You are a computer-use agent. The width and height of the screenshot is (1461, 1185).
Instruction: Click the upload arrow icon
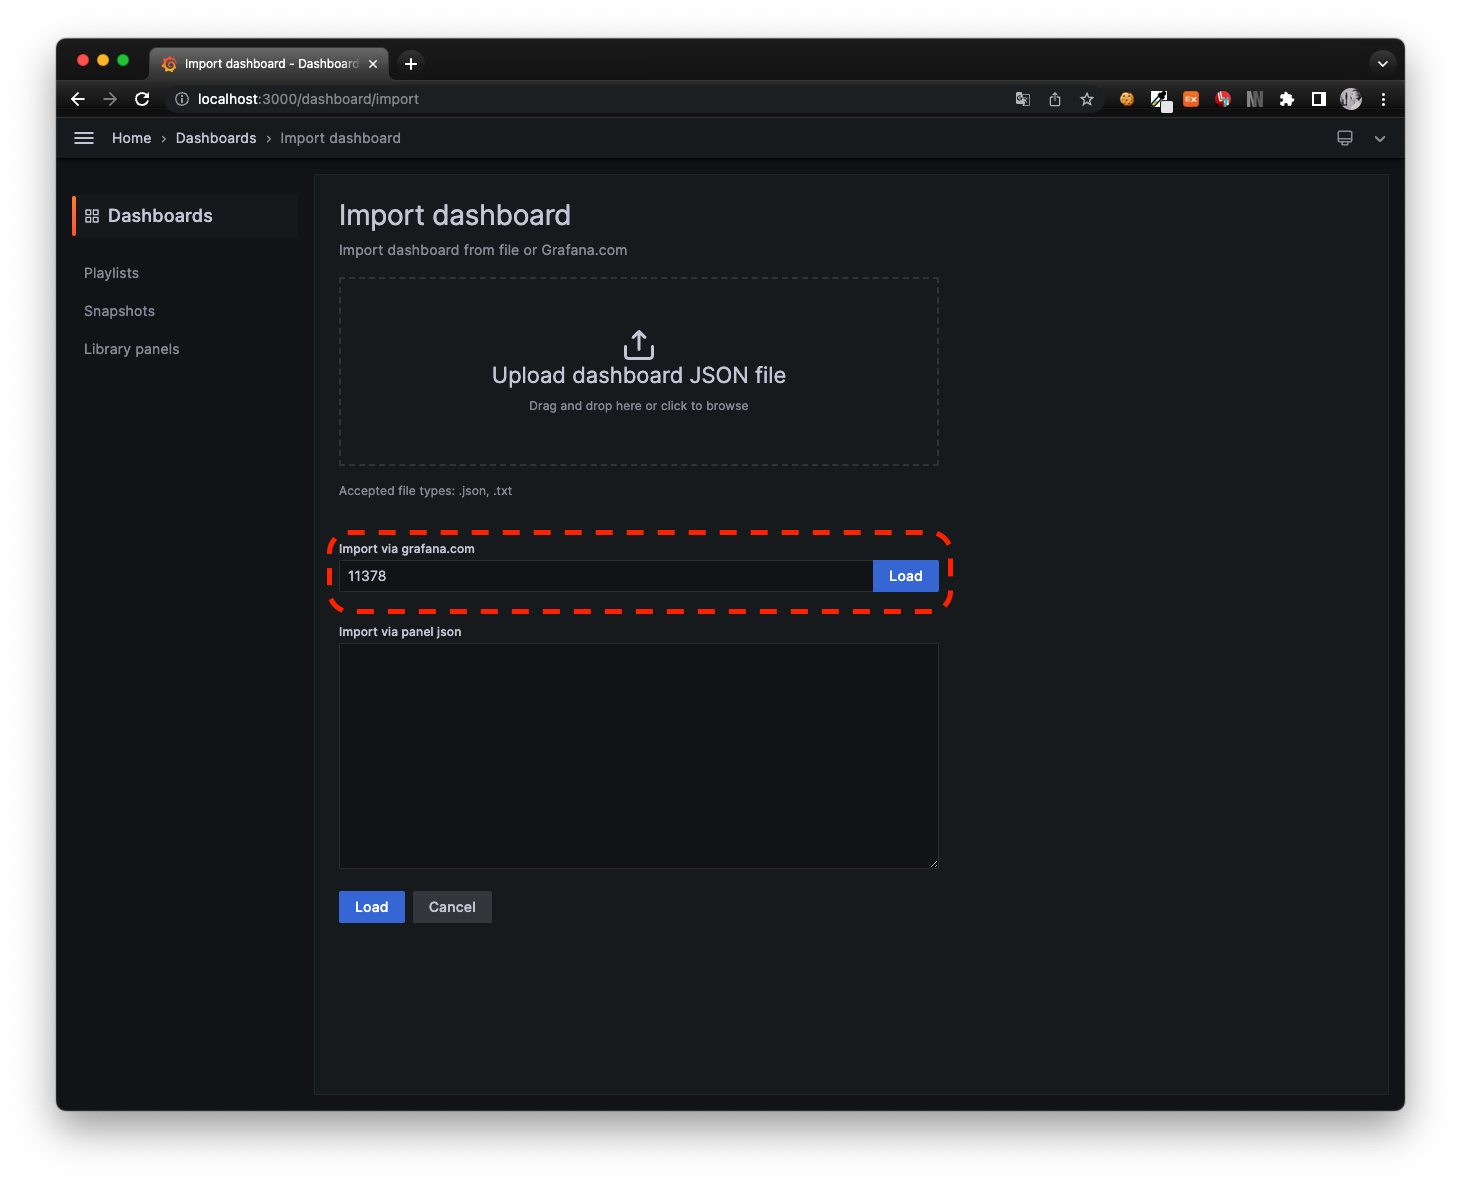(x=639, y=345)
